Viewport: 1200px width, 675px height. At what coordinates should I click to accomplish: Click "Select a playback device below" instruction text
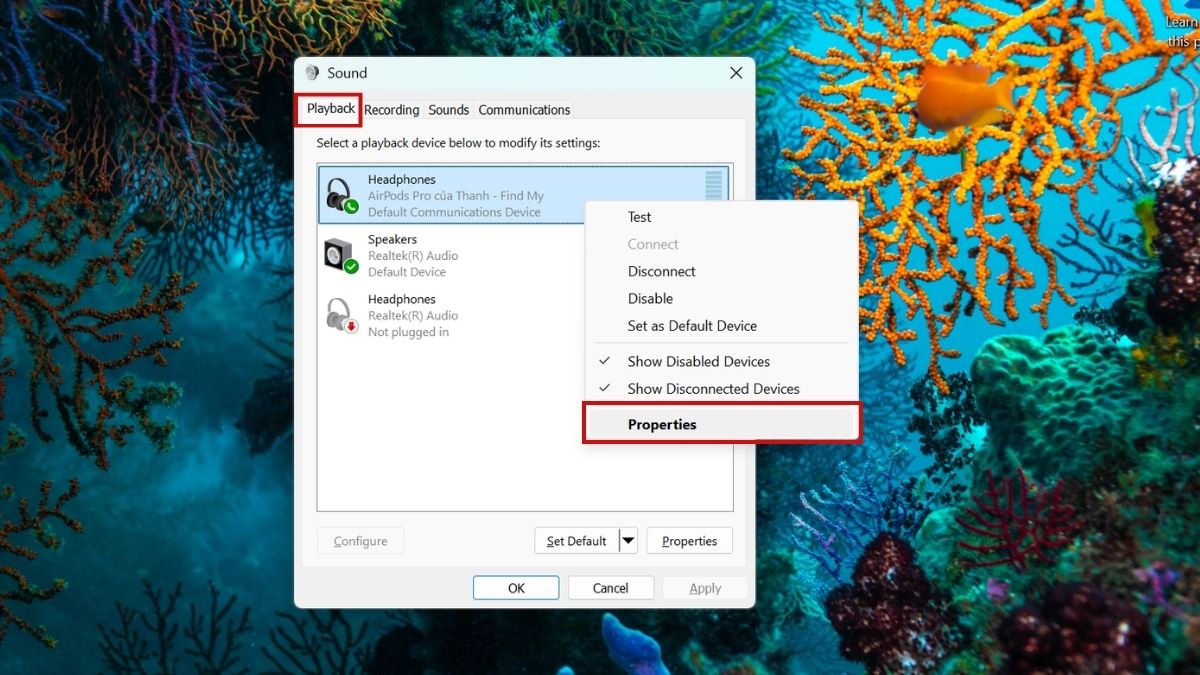(458, 143)
